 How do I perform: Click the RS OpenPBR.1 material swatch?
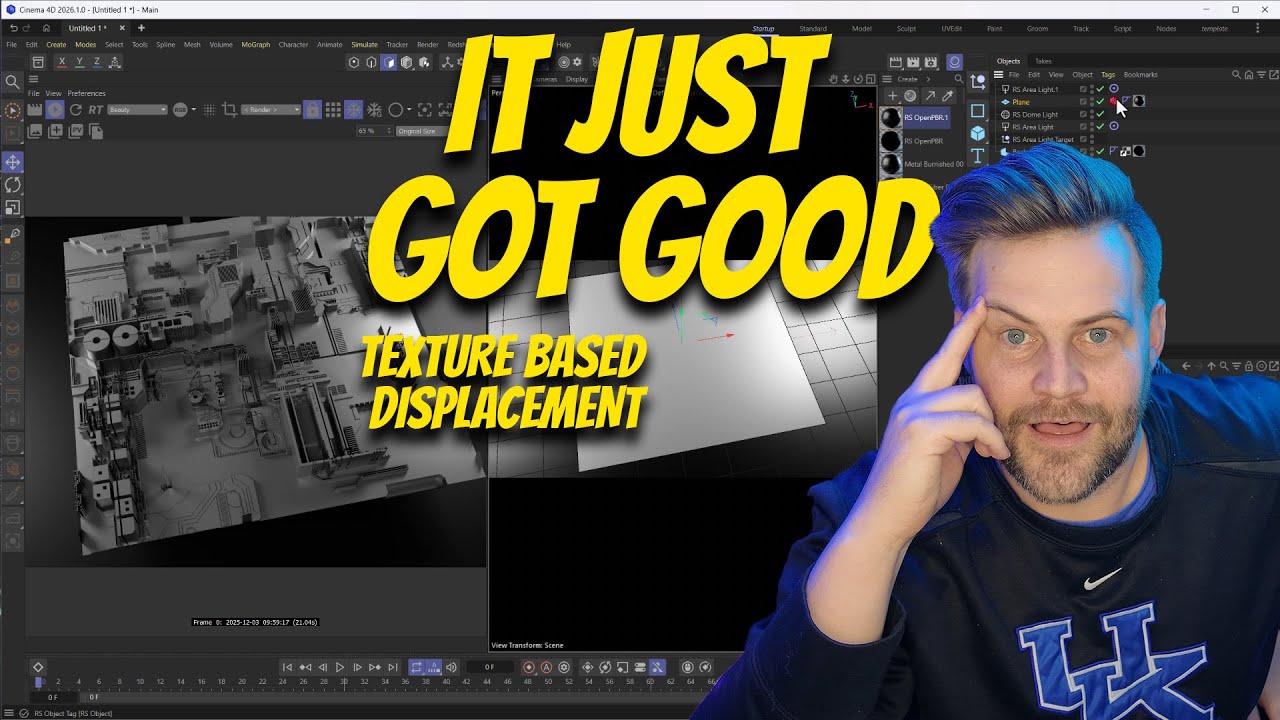pos(890,117)
